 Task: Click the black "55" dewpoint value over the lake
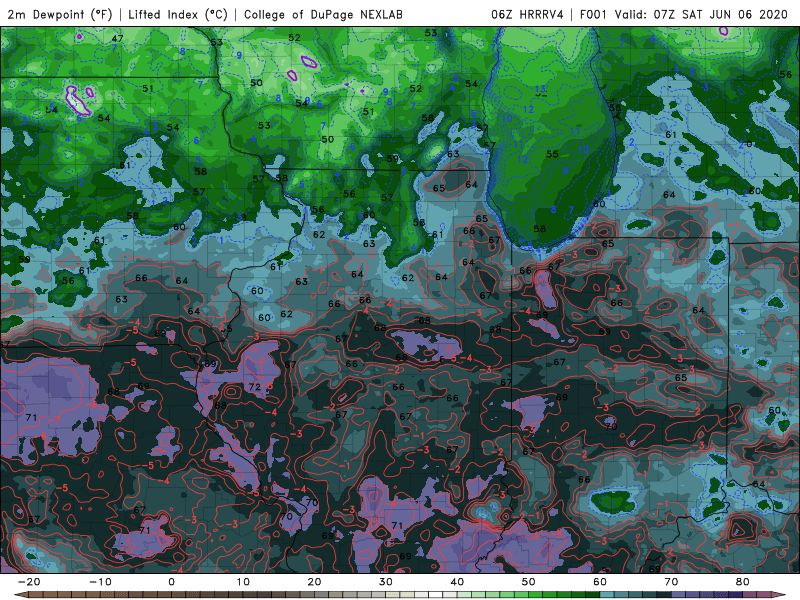tap(552, 154)
